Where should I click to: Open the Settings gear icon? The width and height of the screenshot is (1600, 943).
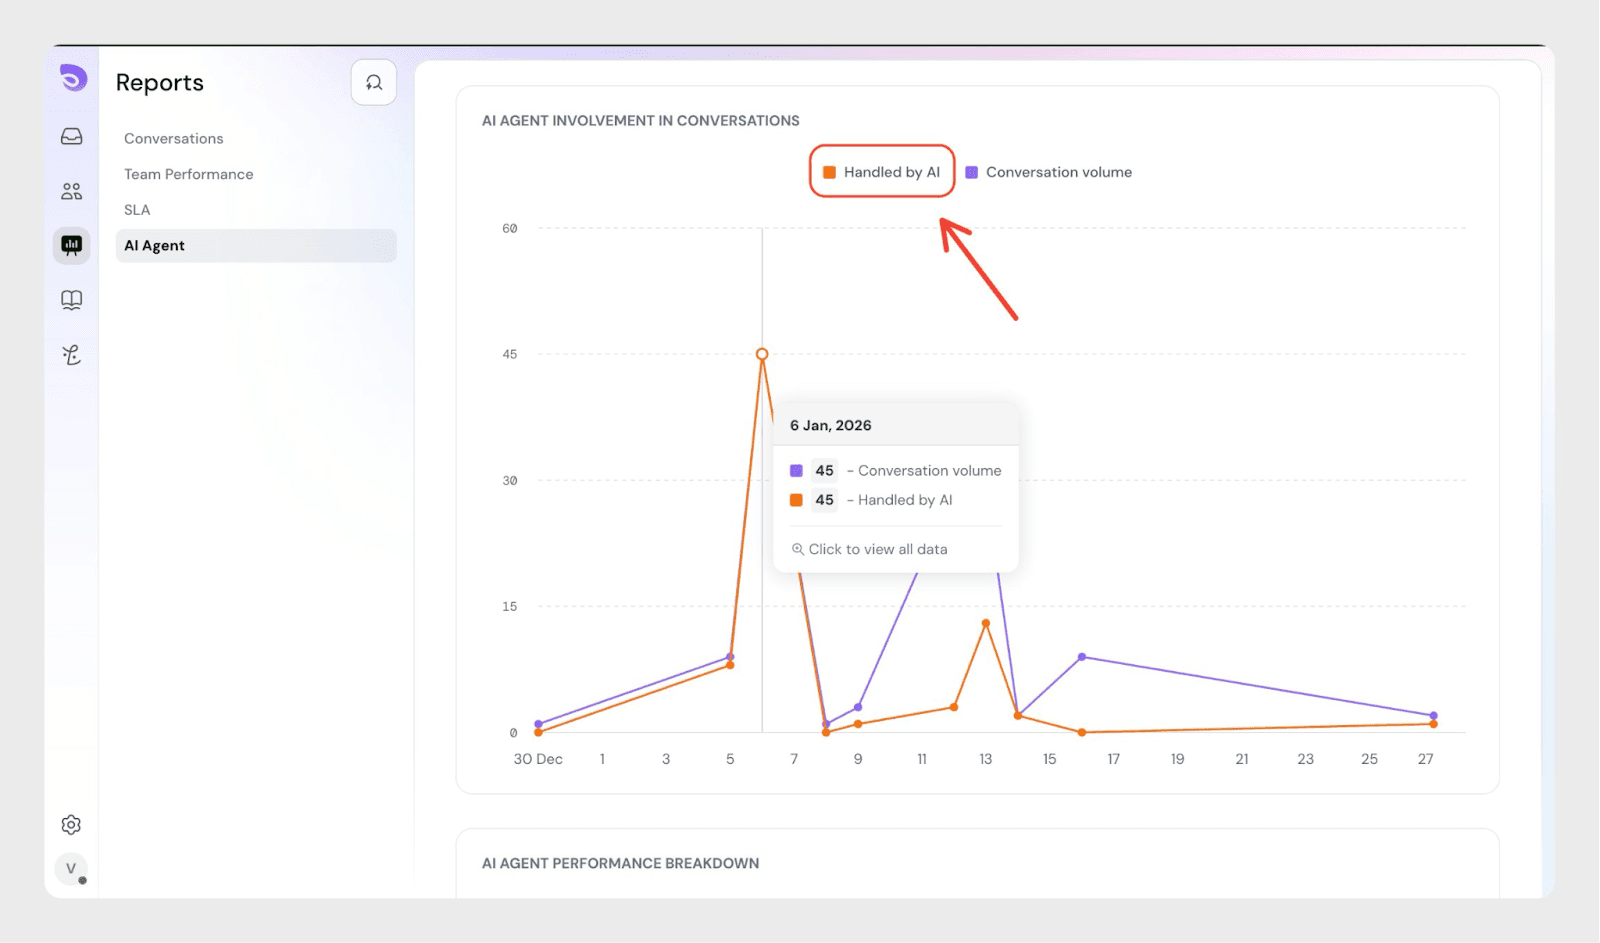(x=71, y=825)
